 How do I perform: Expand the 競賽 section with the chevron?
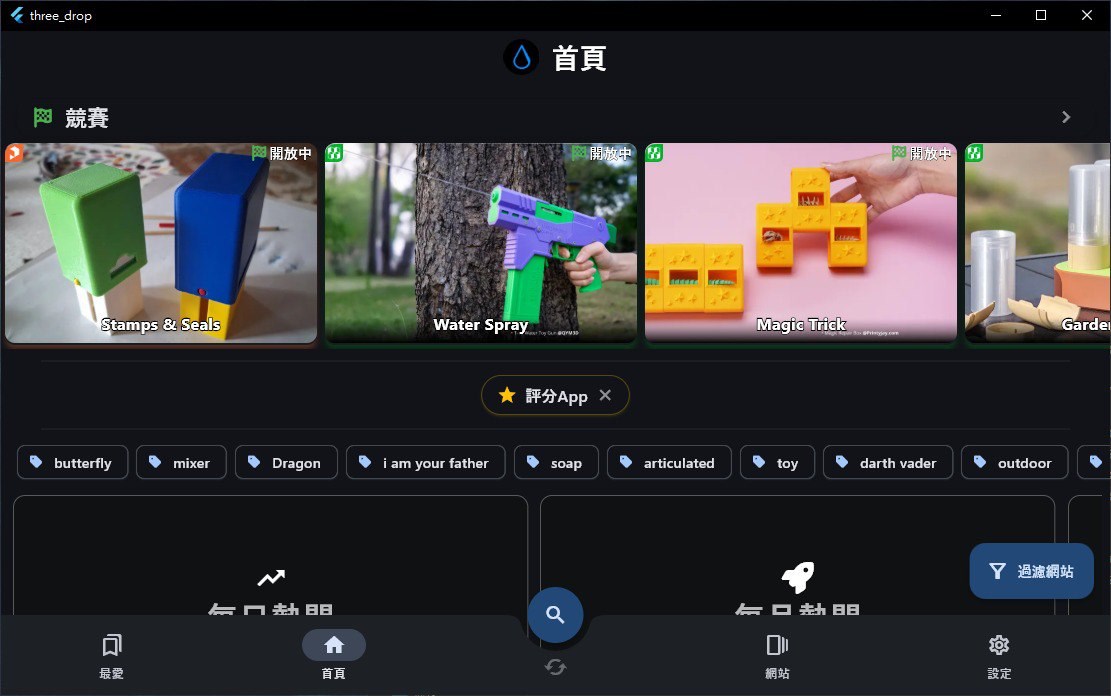pos(1065,117)
